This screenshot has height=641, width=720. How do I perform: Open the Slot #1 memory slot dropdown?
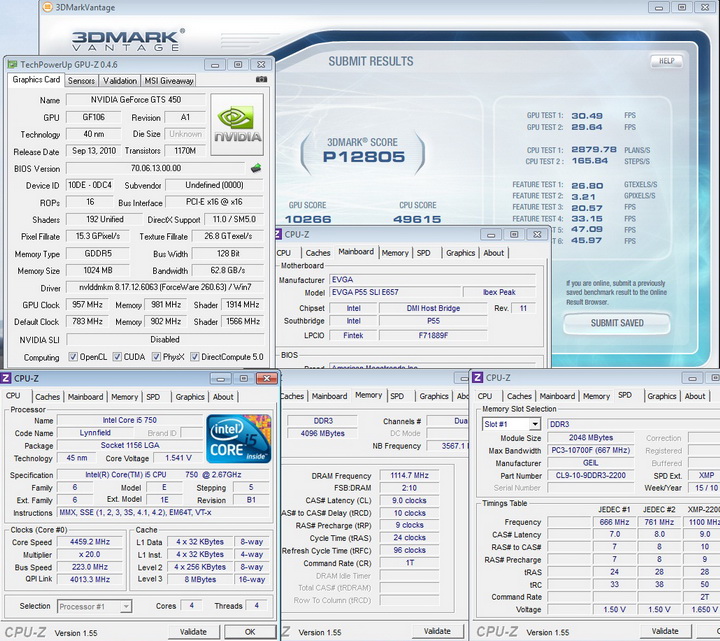tap(511, 424)
